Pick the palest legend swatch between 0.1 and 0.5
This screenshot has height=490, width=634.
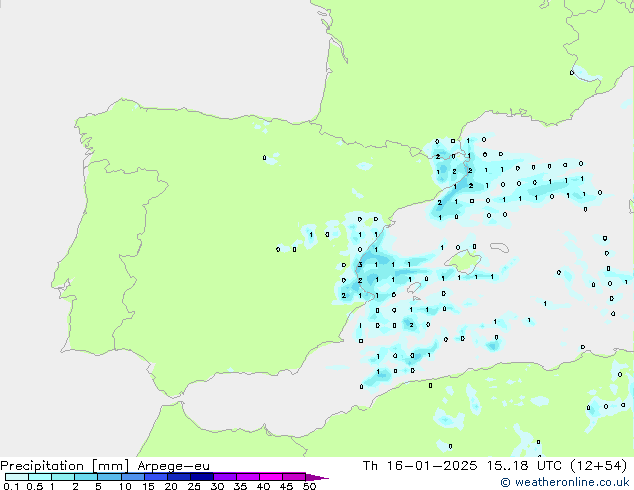pyautogui.click(x=17, y=477)
